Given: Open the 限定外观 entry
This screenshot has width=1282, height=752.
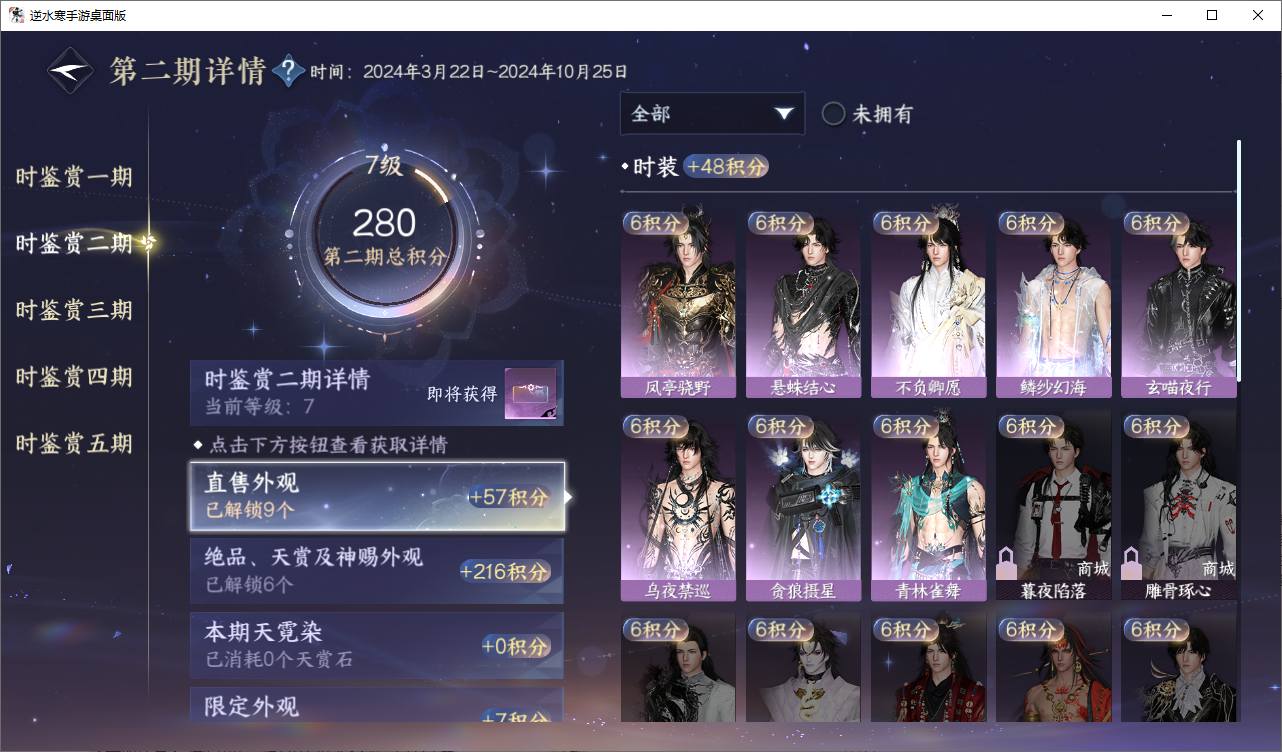Looking at the screenshot, I should point(377,704).
